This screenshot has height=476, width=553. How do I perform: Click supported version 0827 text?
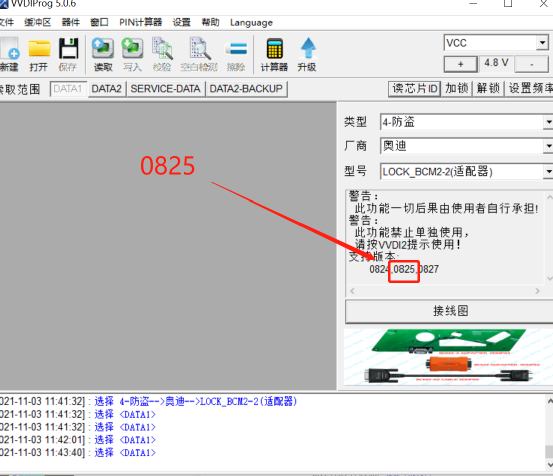(x=429, y=269)
